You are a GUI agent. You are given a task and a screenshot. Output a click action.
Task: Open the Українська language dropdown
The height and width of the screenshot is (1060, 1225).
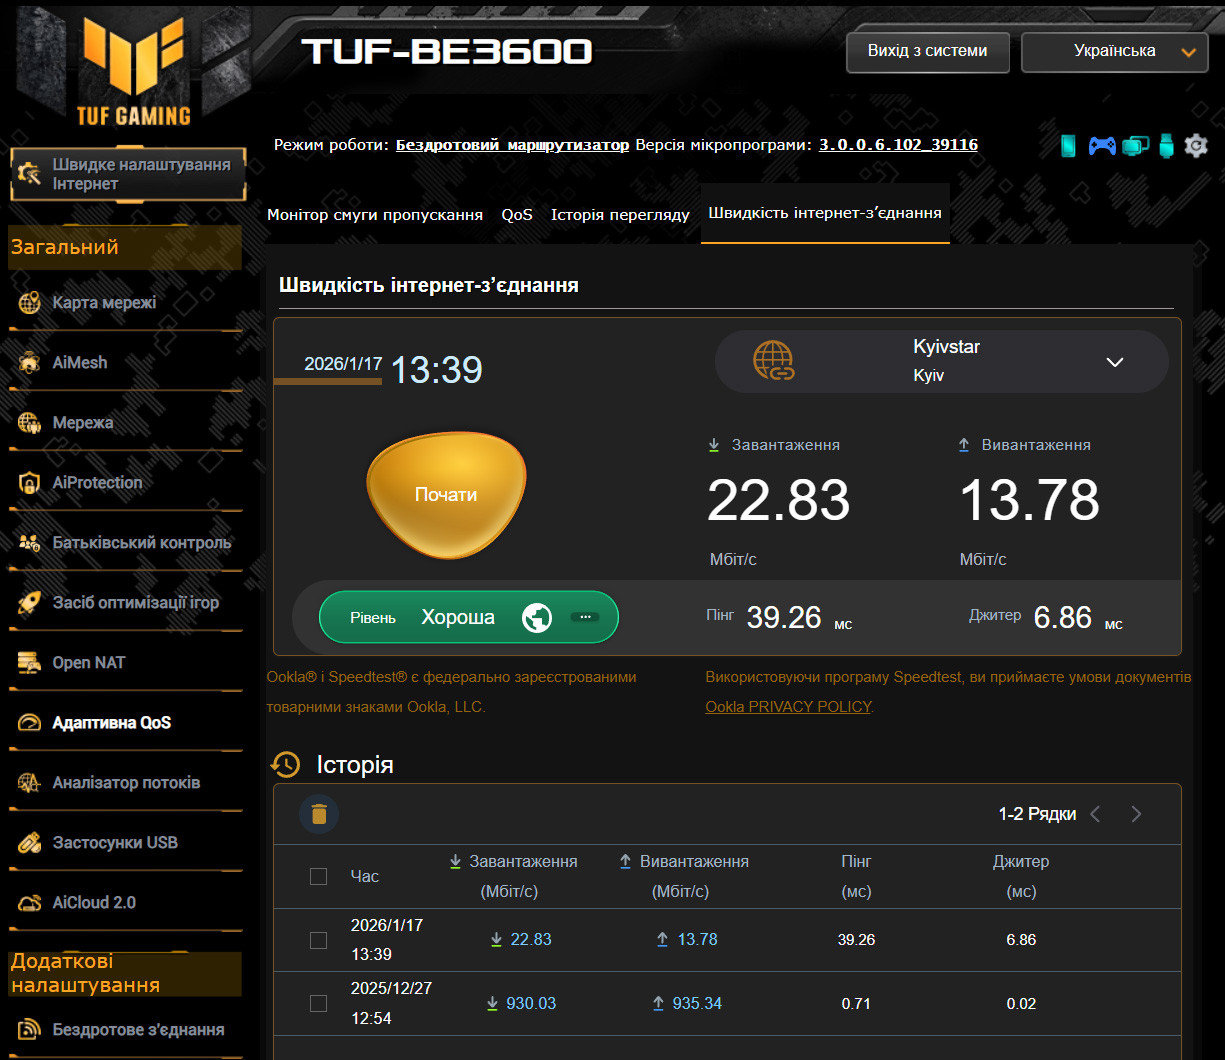coord(1115,52)
